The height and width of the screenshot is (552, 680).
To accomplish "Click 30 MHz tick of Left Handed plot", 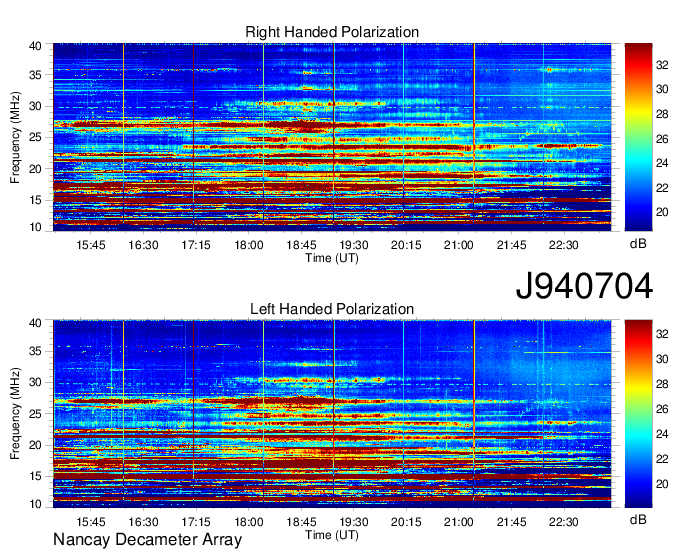I will click(x=35, y=382).
